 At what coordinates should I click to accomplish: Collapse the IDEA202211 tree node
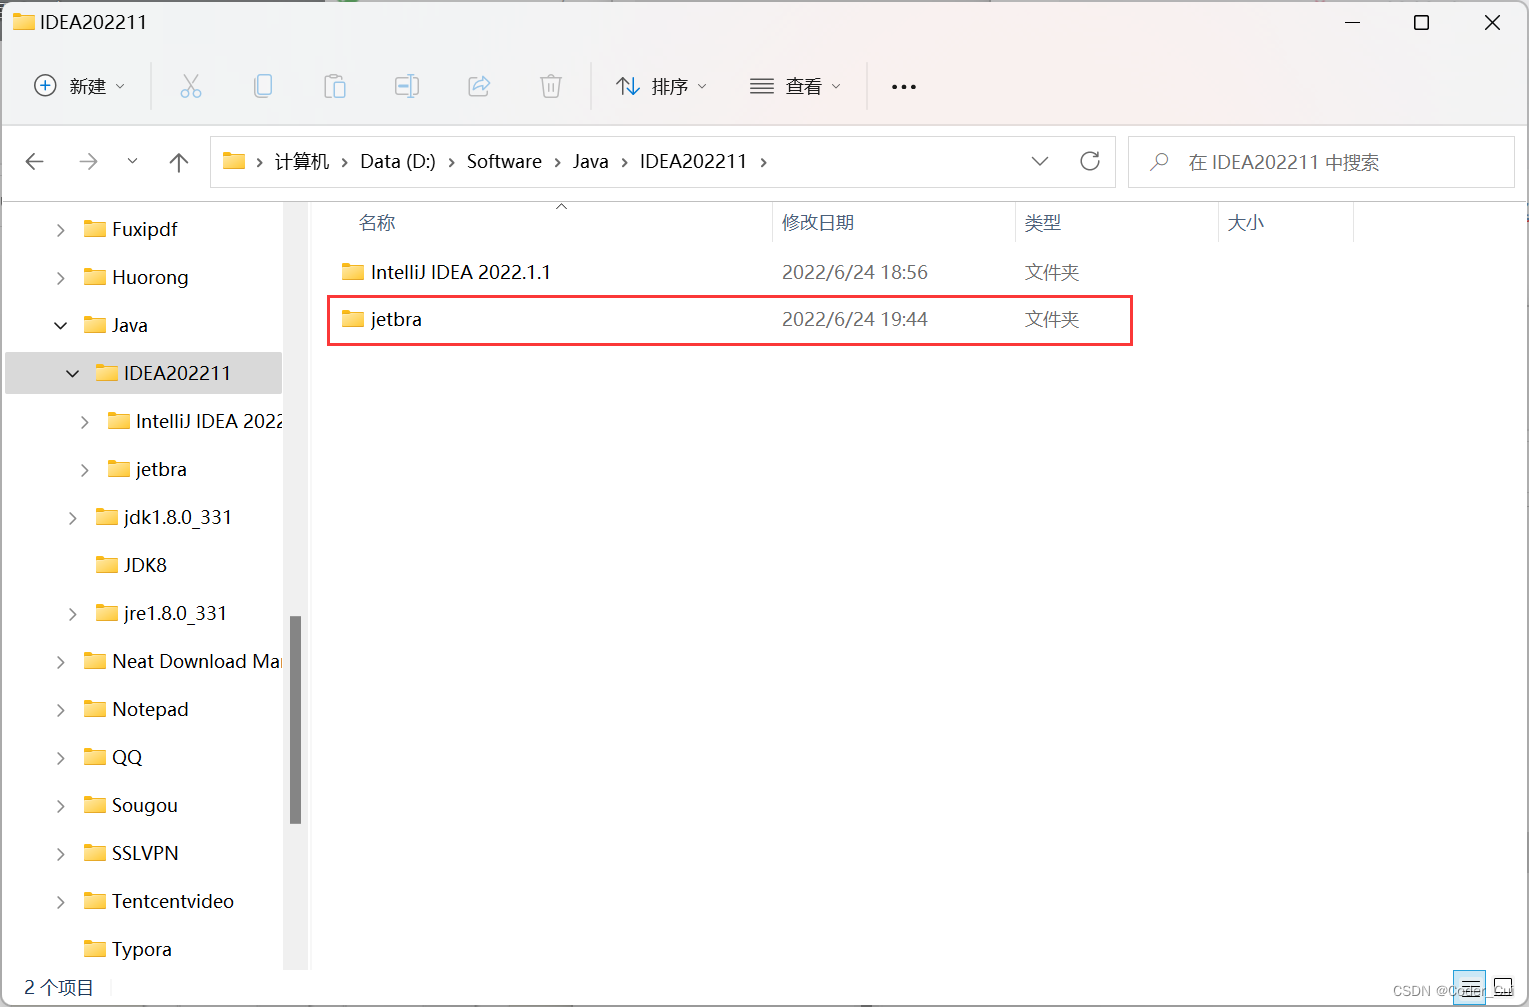click(x=73, y=374)
